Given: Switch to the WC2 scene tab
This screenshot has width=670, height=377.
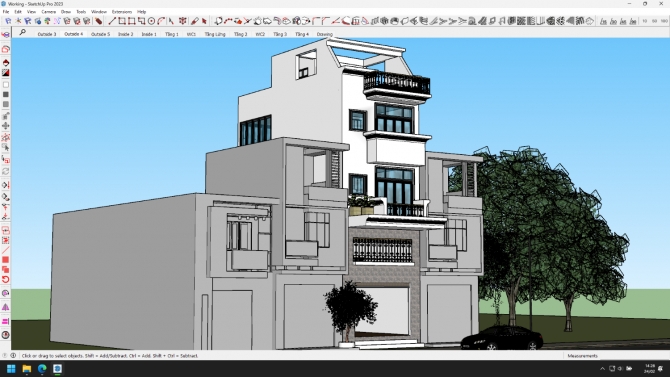Looking at the screenshot, I should (x=260, y=34).
